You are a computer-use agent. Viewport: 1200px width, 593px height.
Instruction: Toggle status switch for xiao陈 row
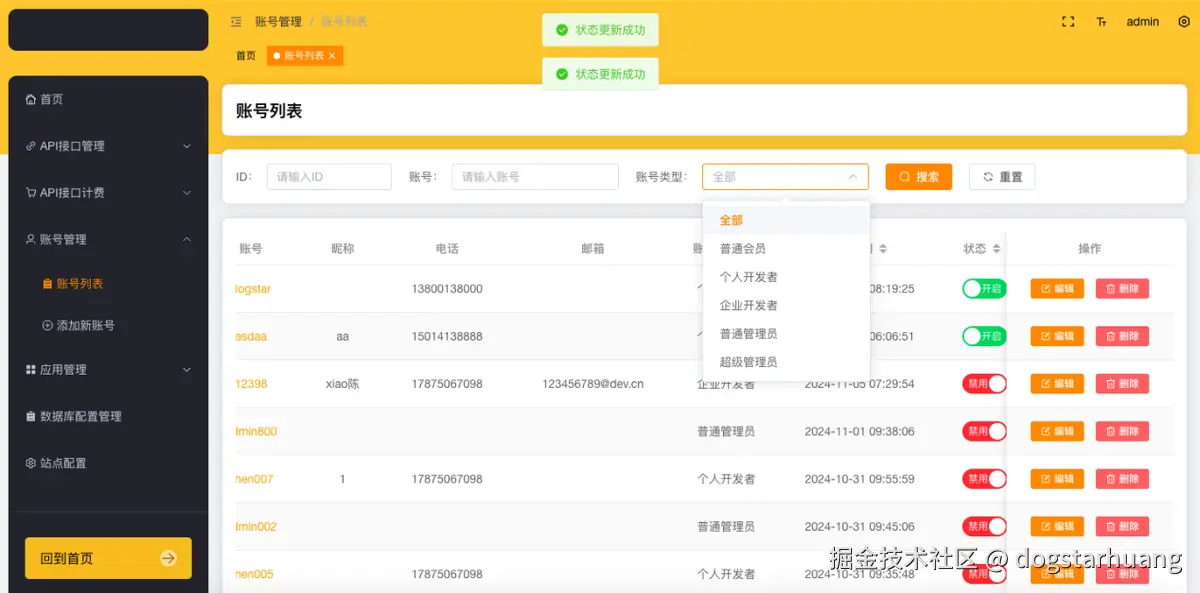(984, 384)
